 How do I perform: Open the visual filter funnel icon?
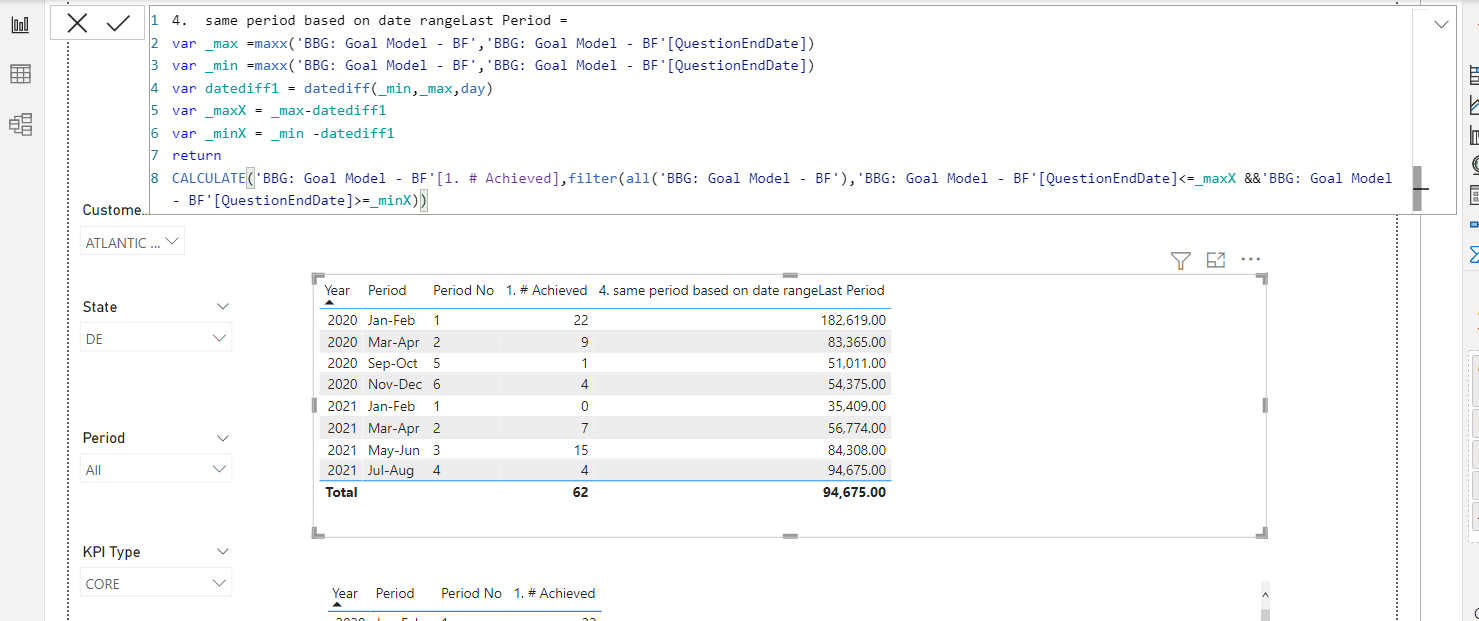point(1180,260)
